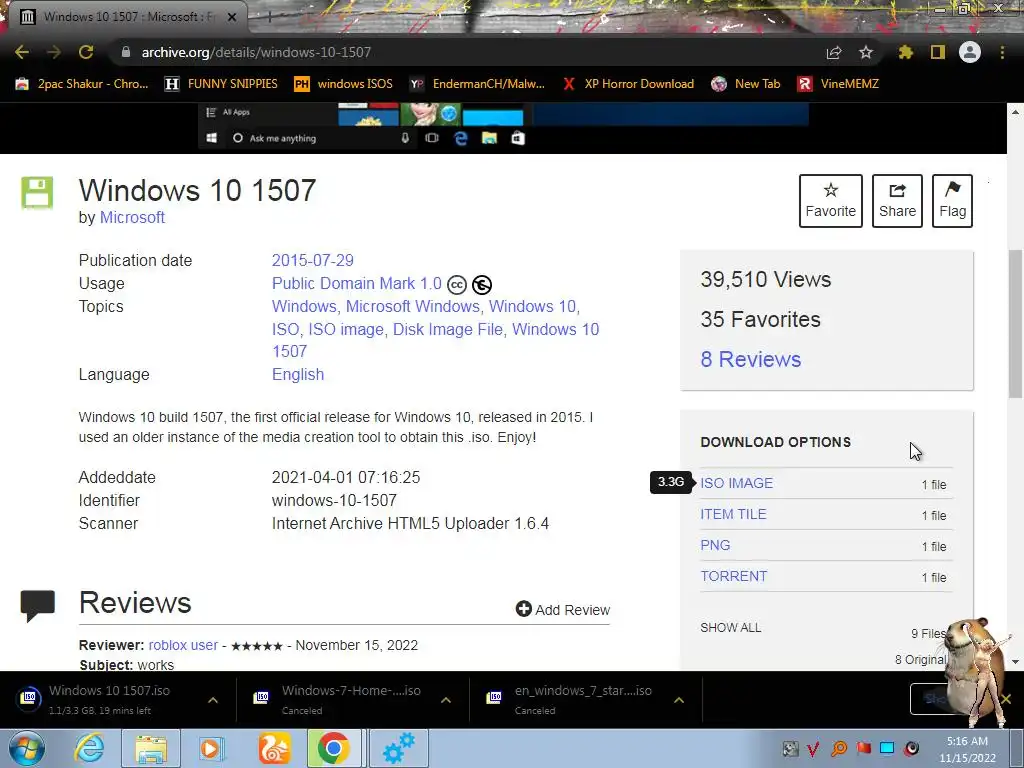This screenshot has width=1024, height=768.
Task: Open the windows ISOS bookmark
Action: click(344, 84)
